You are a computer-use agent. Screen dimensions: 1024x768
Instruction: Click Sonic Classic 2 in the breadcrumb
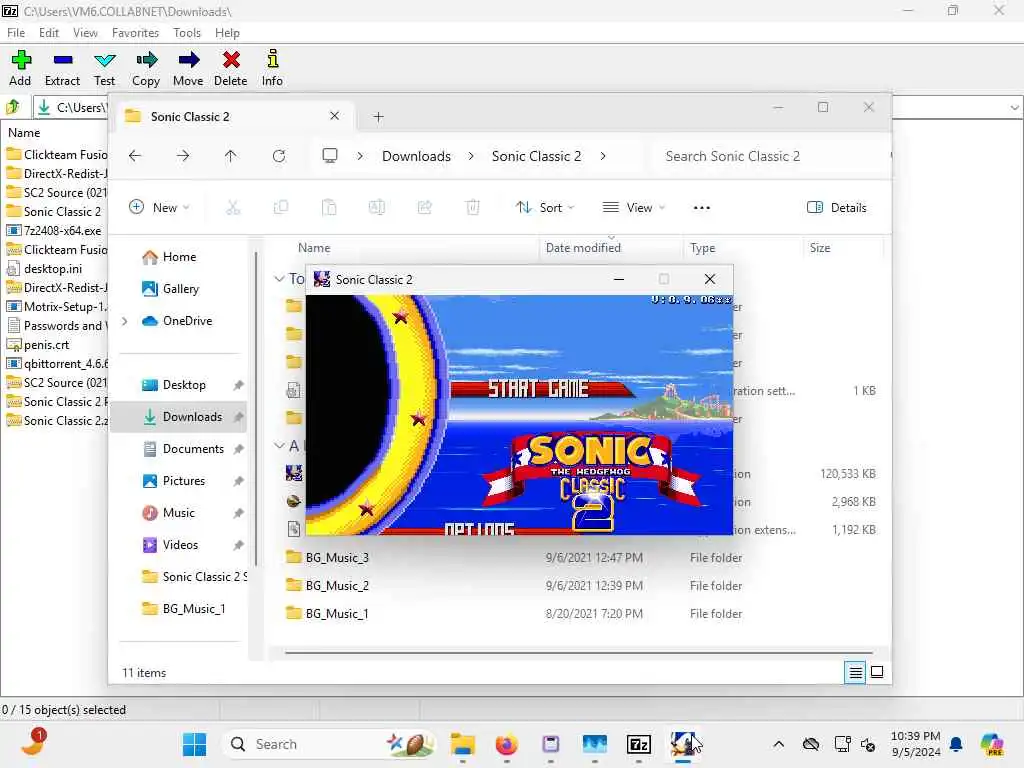click(536, 156)
